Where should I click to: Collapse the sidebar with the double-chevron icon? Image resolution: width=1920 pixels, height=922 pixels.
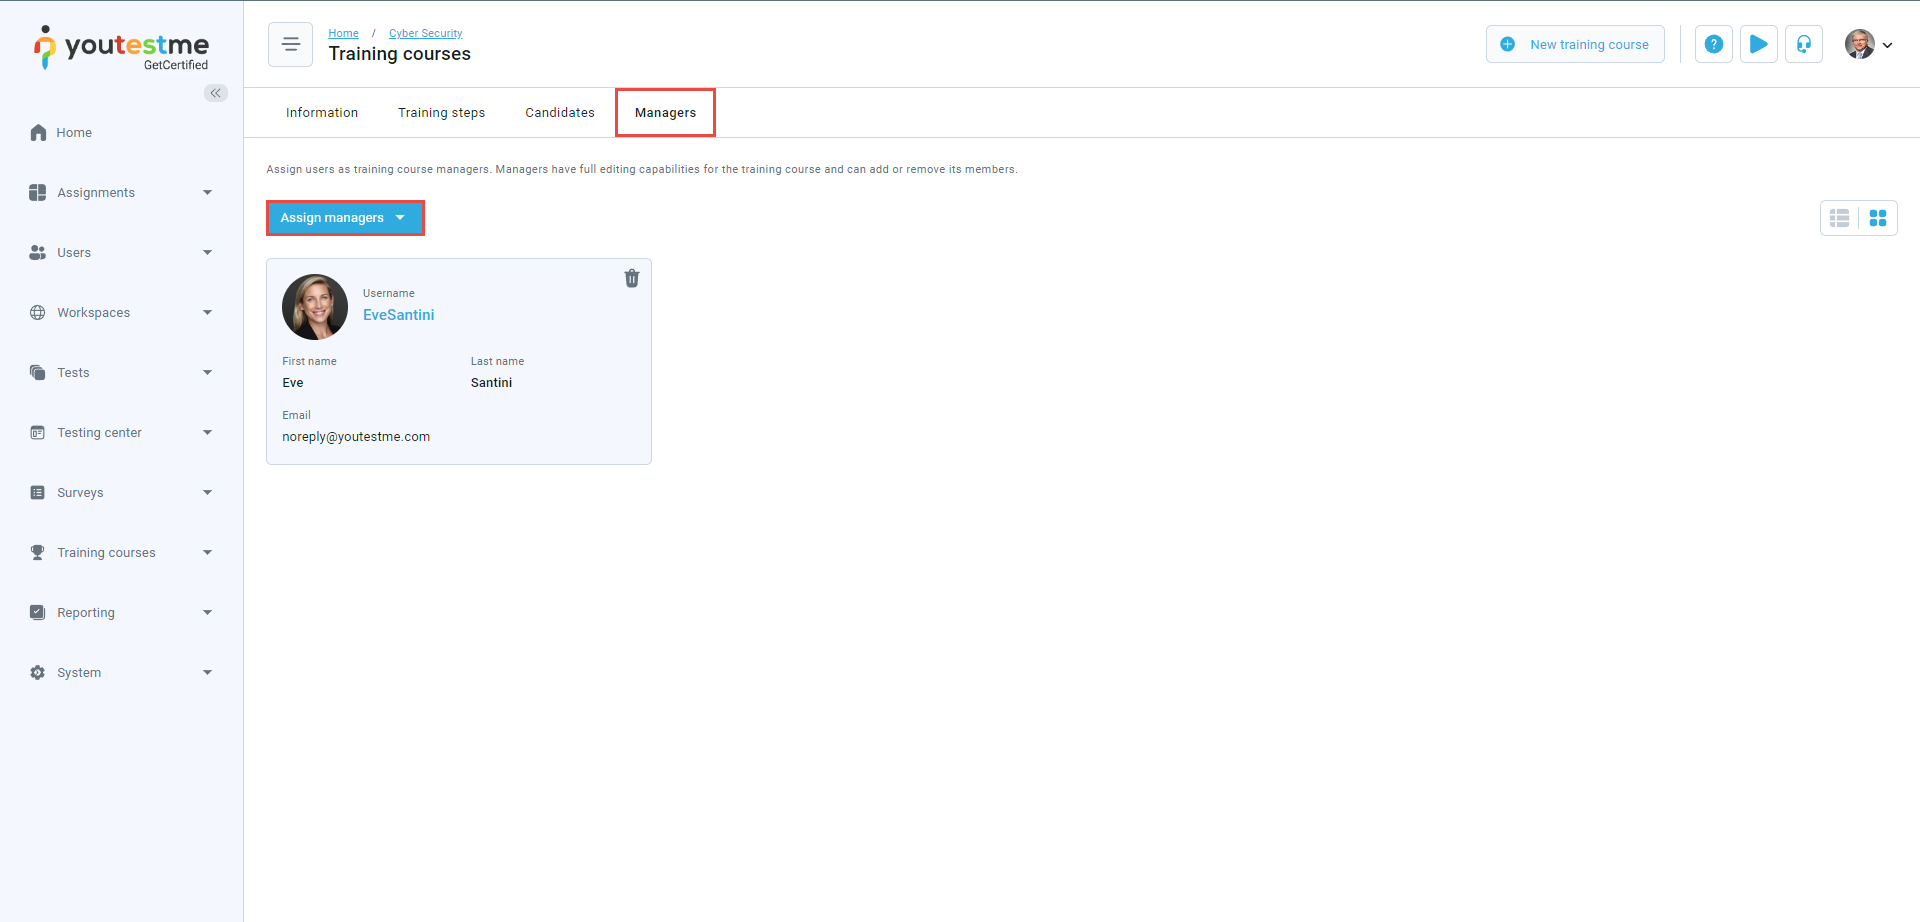tap(216, 93)
